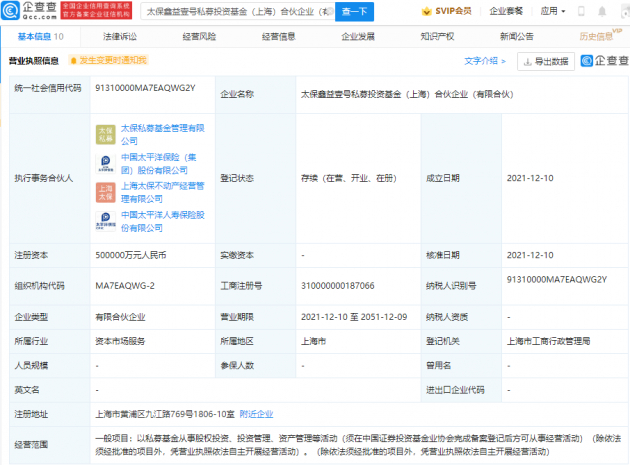
Task: Click the company name search input field
Action: click(230, 12)
